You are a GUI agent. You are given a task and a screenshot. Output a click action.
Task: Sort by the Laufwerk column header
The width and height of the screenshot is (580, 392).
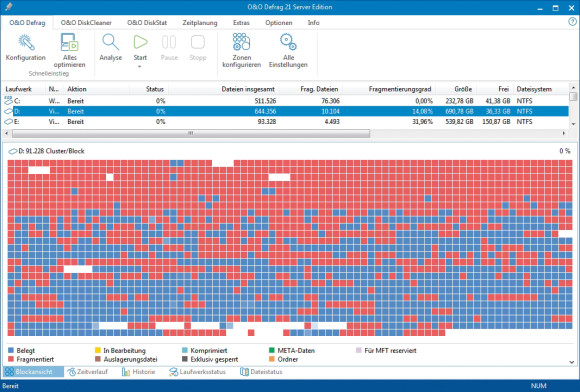(18, 89)
